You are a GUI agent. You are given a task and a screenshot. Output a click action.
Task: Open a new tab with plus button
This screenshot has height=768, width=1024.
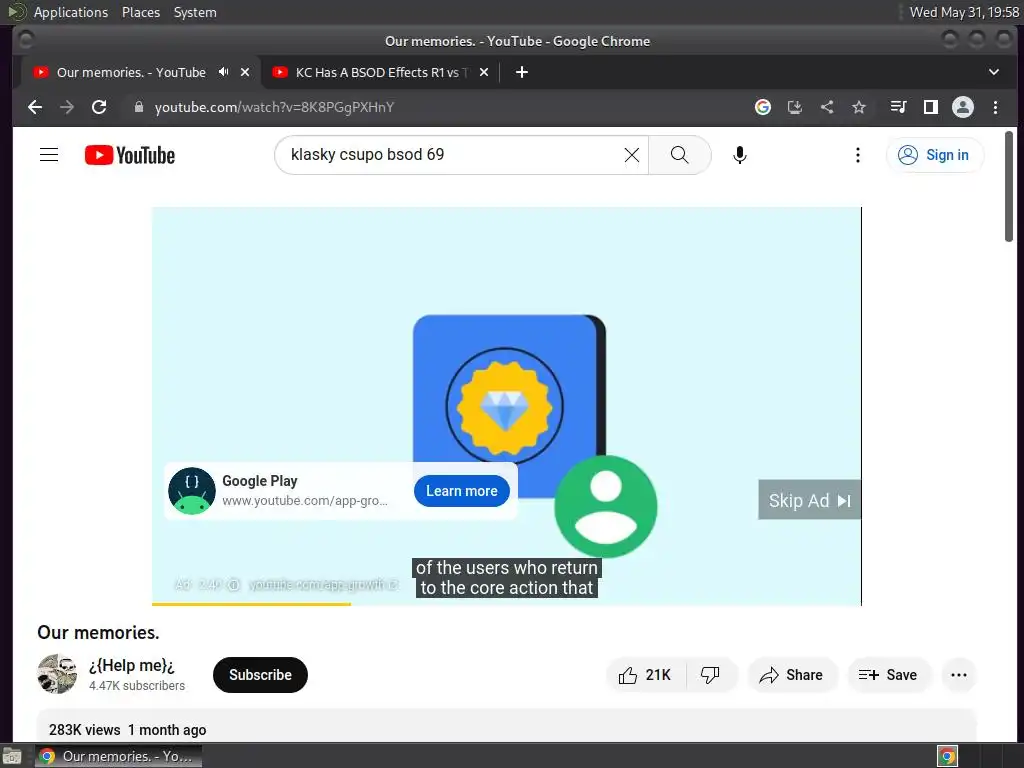[521, 72]
